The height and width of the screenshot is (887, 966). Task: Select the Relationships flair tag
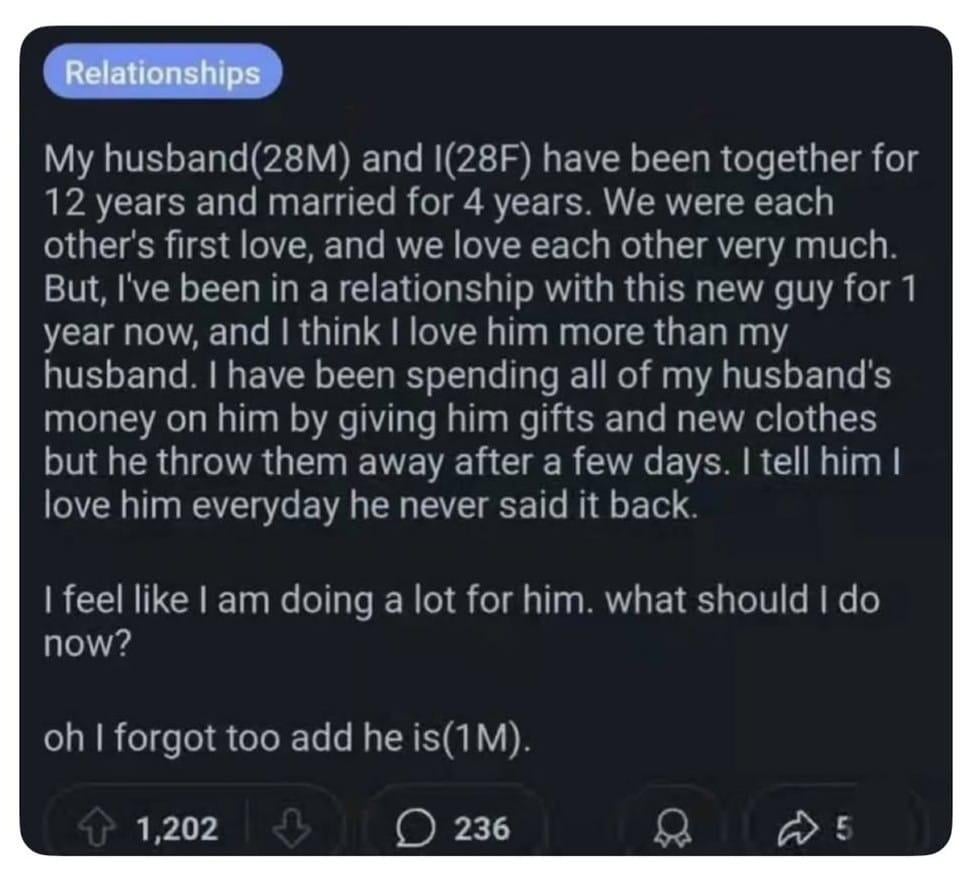(163, 72)
